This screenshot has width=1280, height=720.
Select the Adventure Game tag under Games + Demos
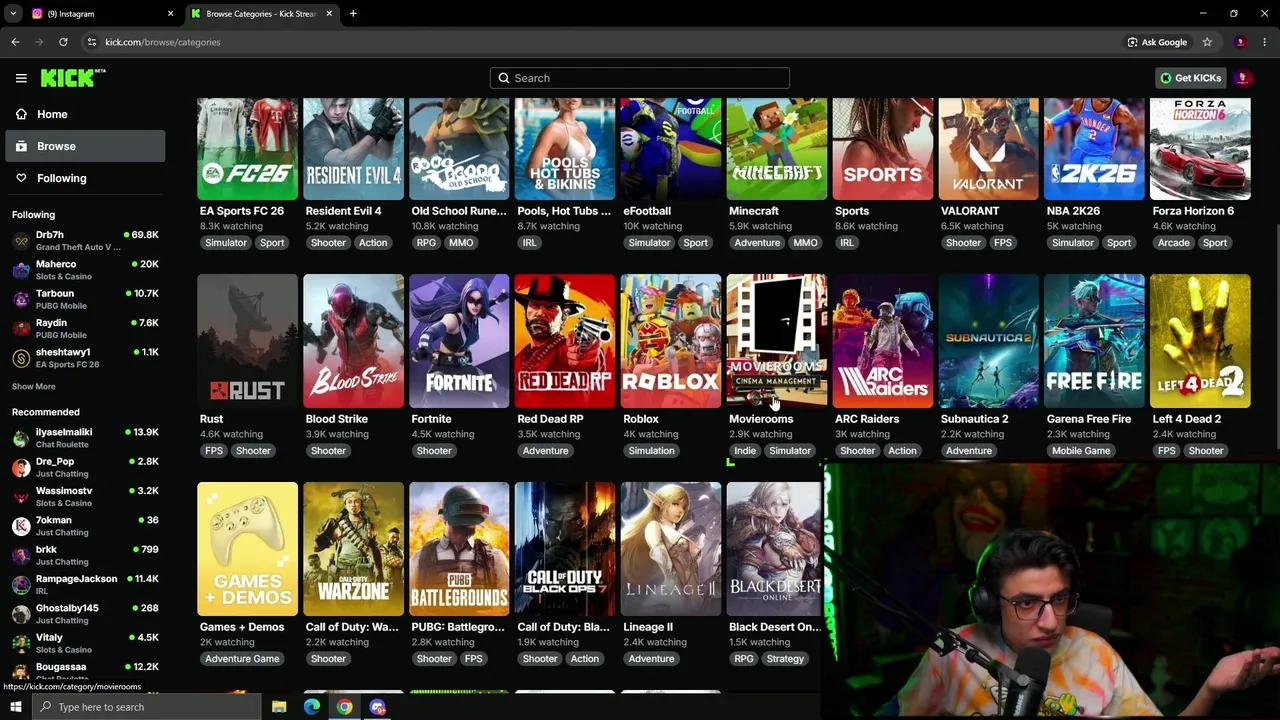pyautogui.click(x=242, y=659)
